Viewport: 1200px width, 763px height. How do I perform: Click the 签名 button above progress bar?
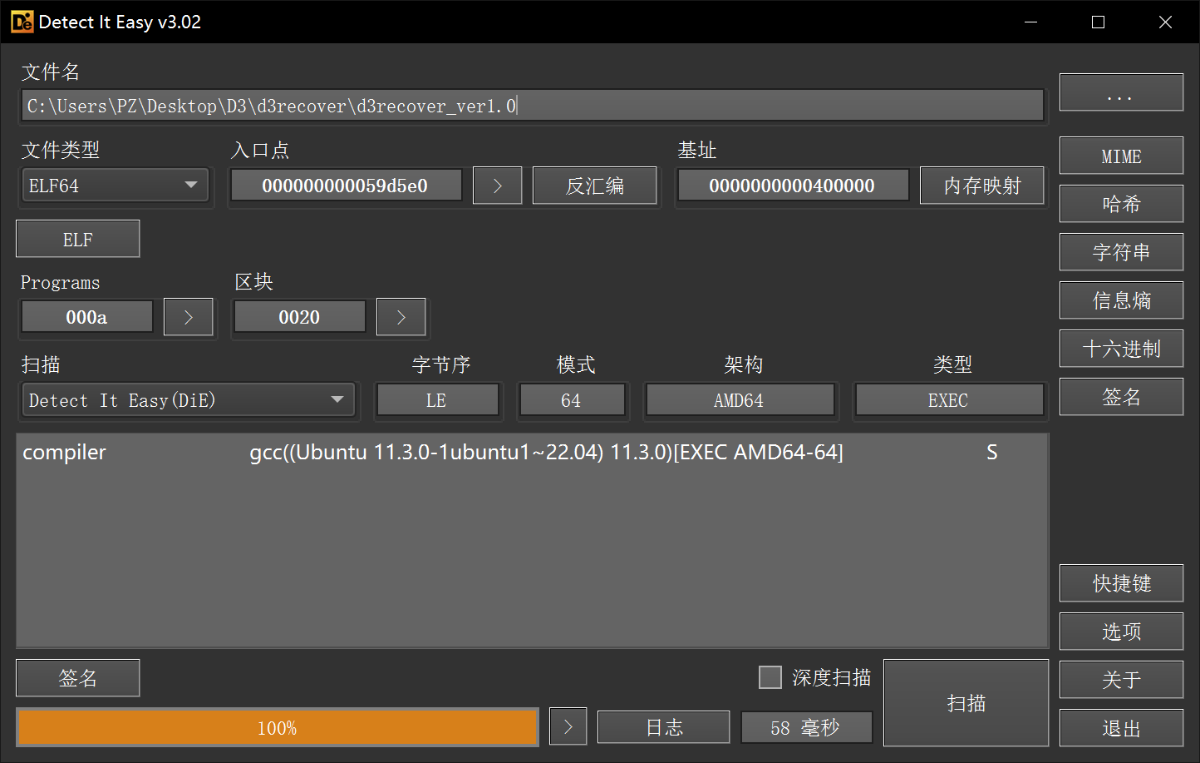(x=78, y=678)
